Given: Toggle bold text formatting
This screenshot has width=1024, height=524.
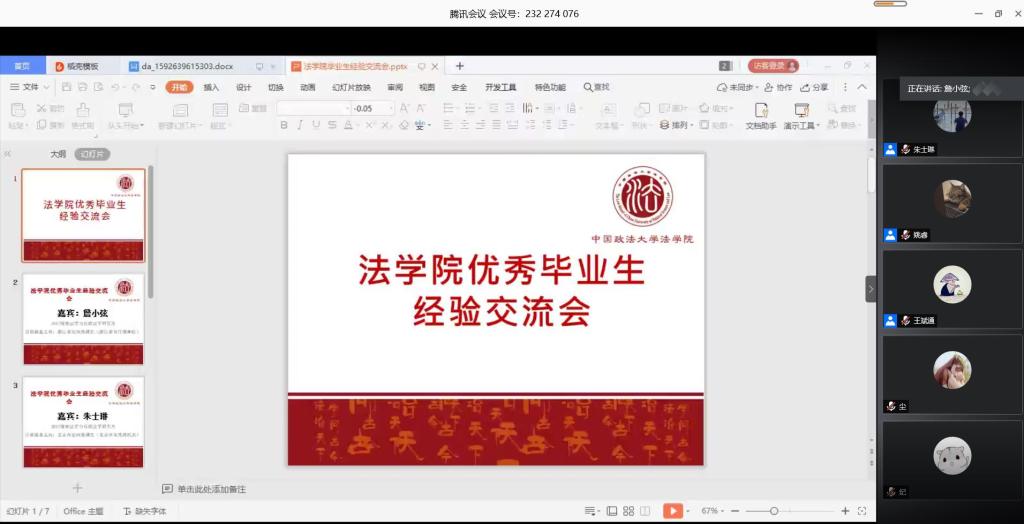Looking at the screenshot, I should pos(284,125).
